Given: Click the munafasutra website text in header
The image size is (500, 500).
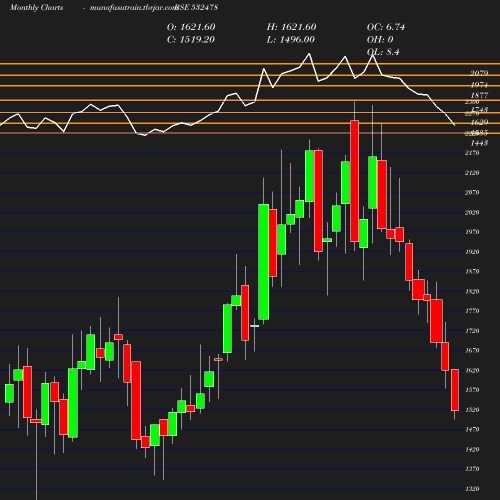Looking at the screenshot, I should (x=133, y=7).
